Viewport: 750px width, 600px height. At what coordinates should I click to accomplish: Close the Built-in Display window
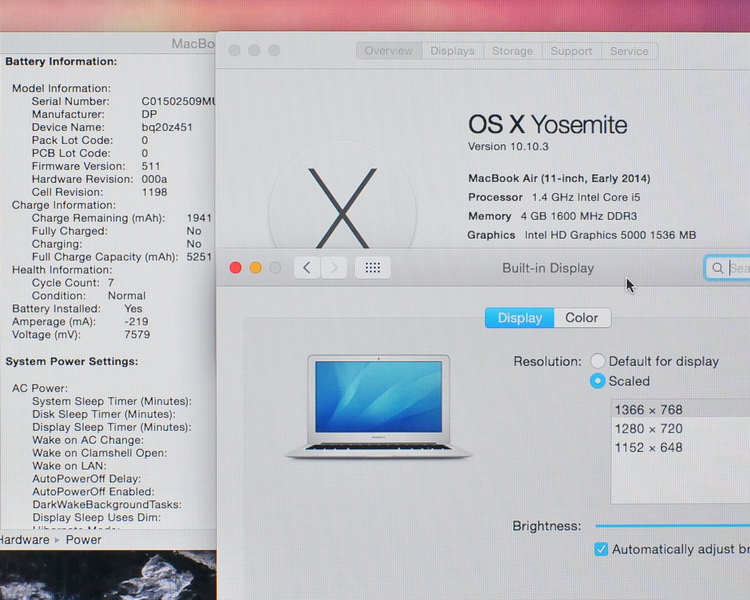tap(235, 267)
